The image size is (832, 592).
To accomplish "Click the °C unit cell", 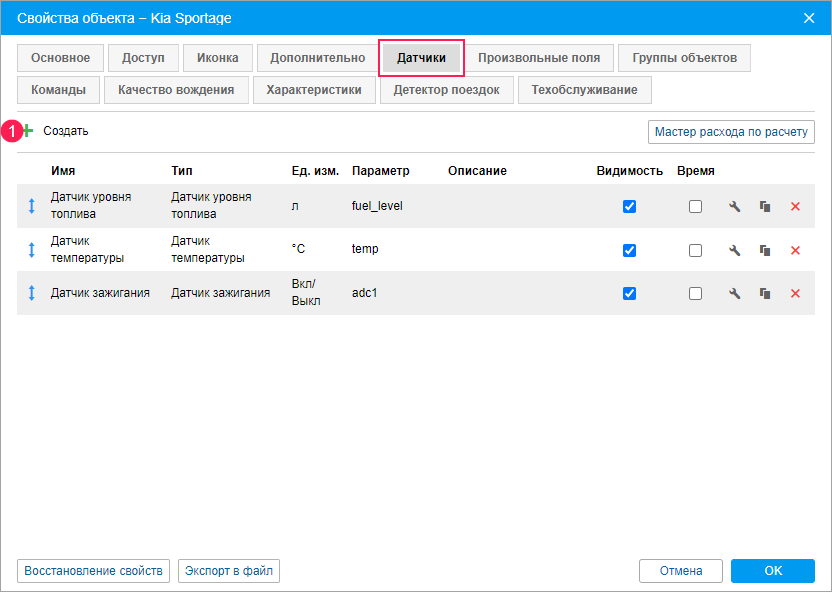I will pos(298,249).
